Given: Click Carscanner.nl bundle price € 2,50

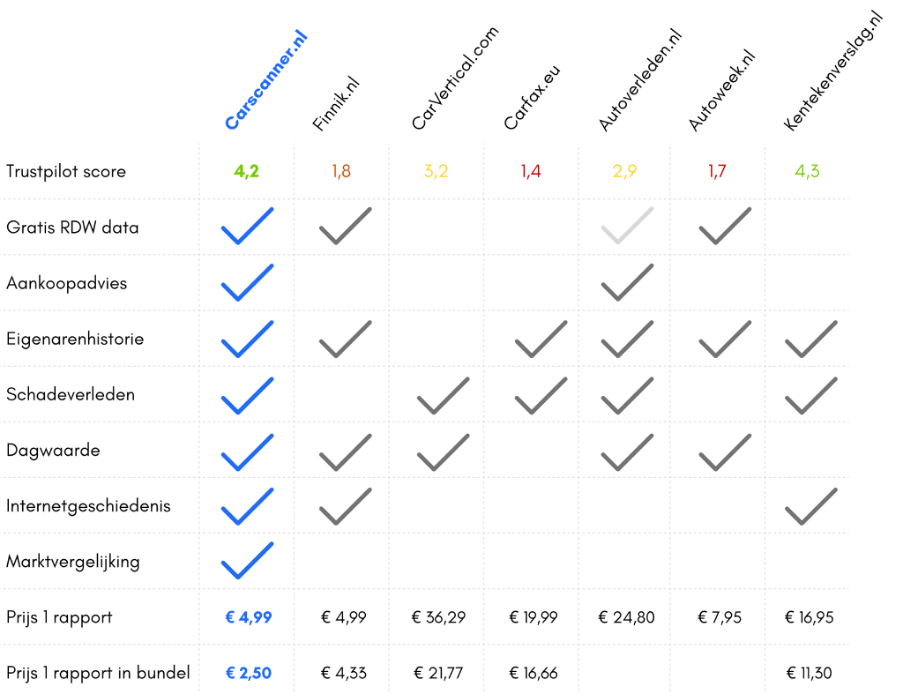Looking at the screenshot, I should click(248, 673).
